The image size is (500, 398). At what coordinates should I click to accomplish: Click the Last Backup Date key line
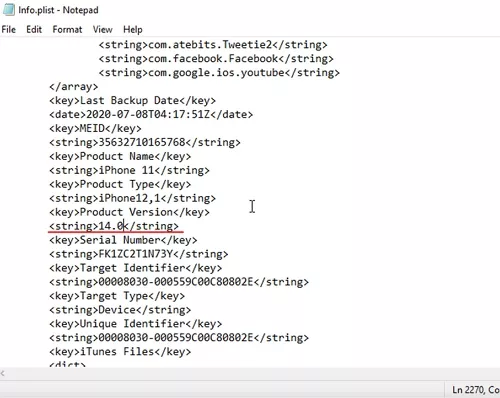132,101
